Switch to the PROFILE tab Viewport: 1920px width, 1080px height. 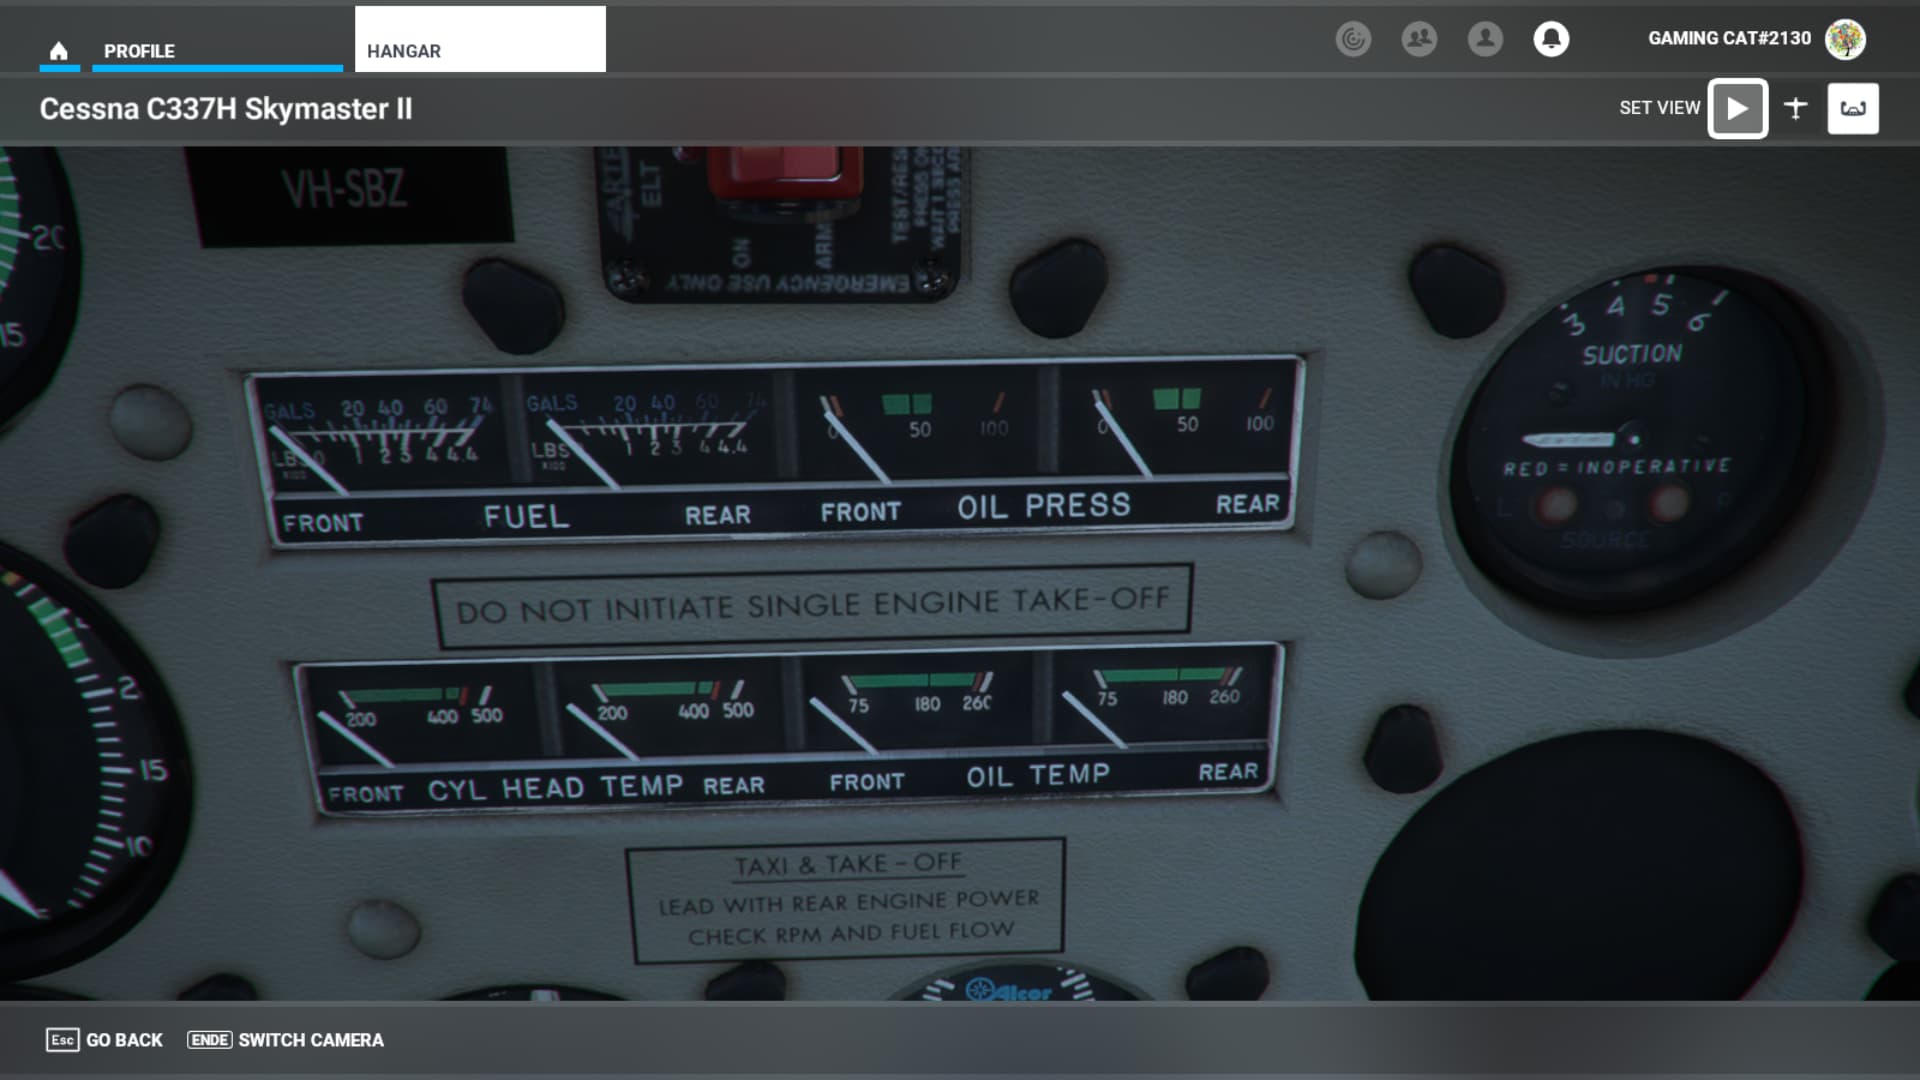pos(139,51)
